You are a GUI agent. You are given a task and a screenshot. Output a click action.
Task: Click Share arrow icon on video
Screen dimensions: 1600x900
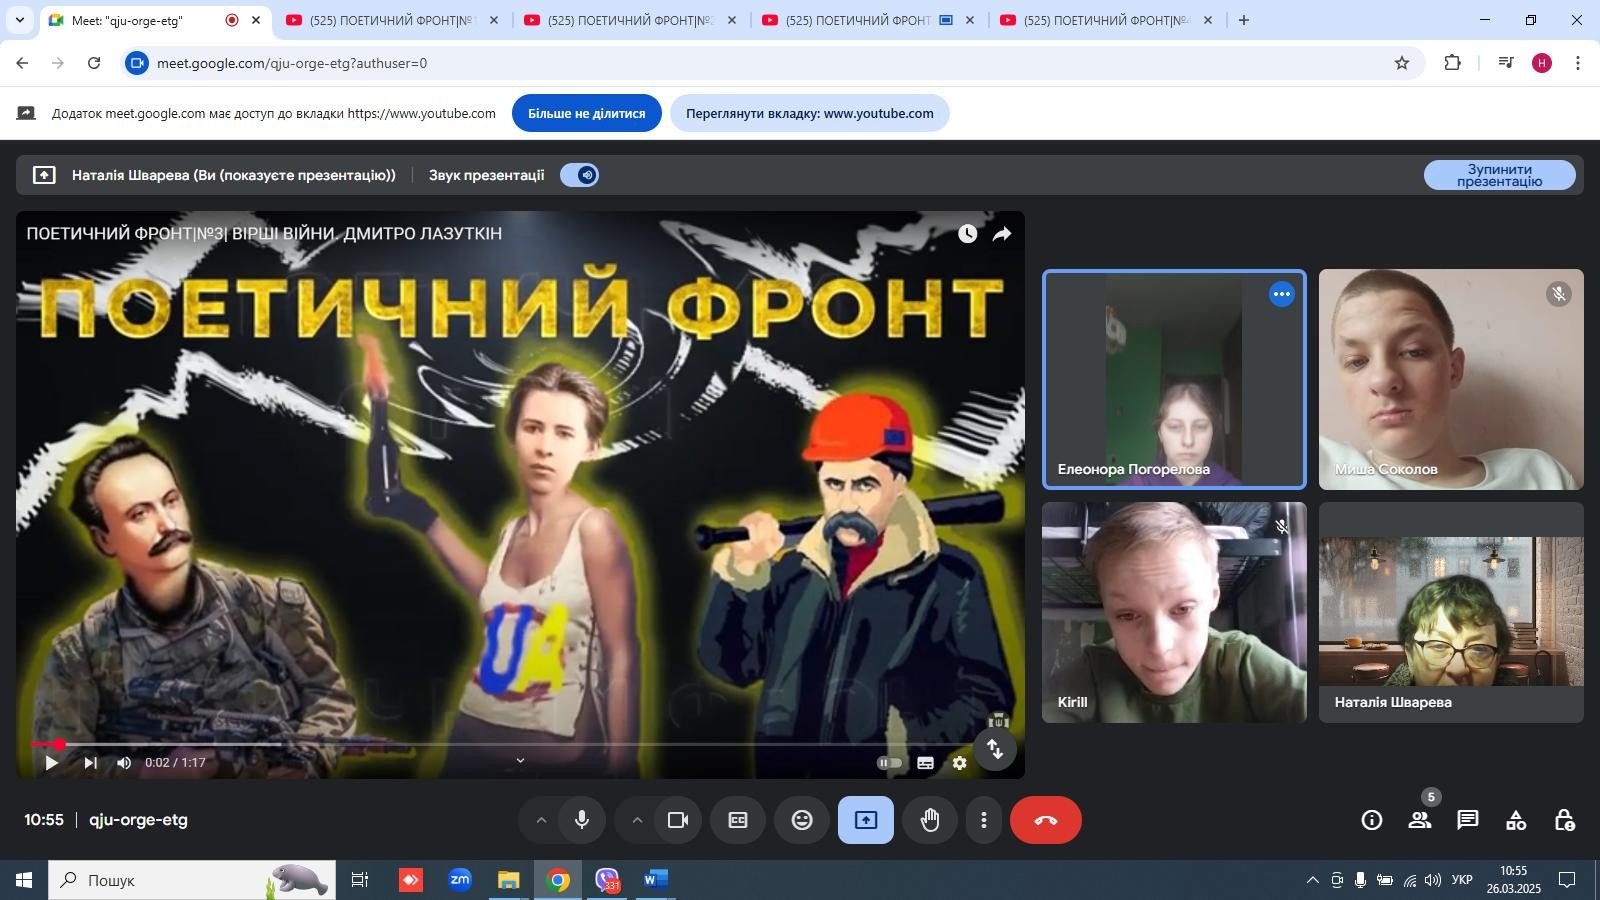(1001, 234)
